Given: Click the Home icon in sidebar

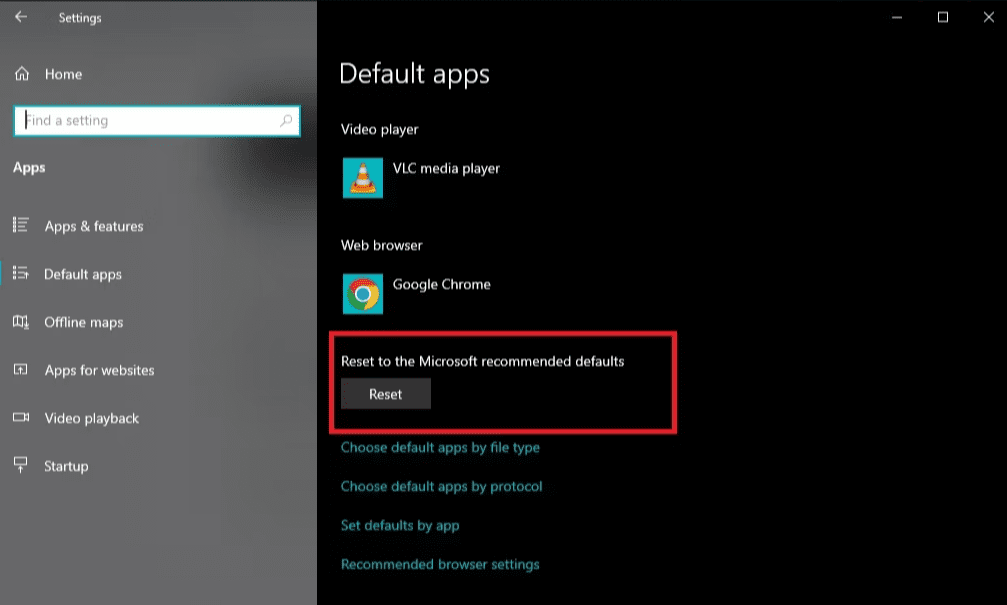Looking at the screenshot, I should [x=22, y=74].
